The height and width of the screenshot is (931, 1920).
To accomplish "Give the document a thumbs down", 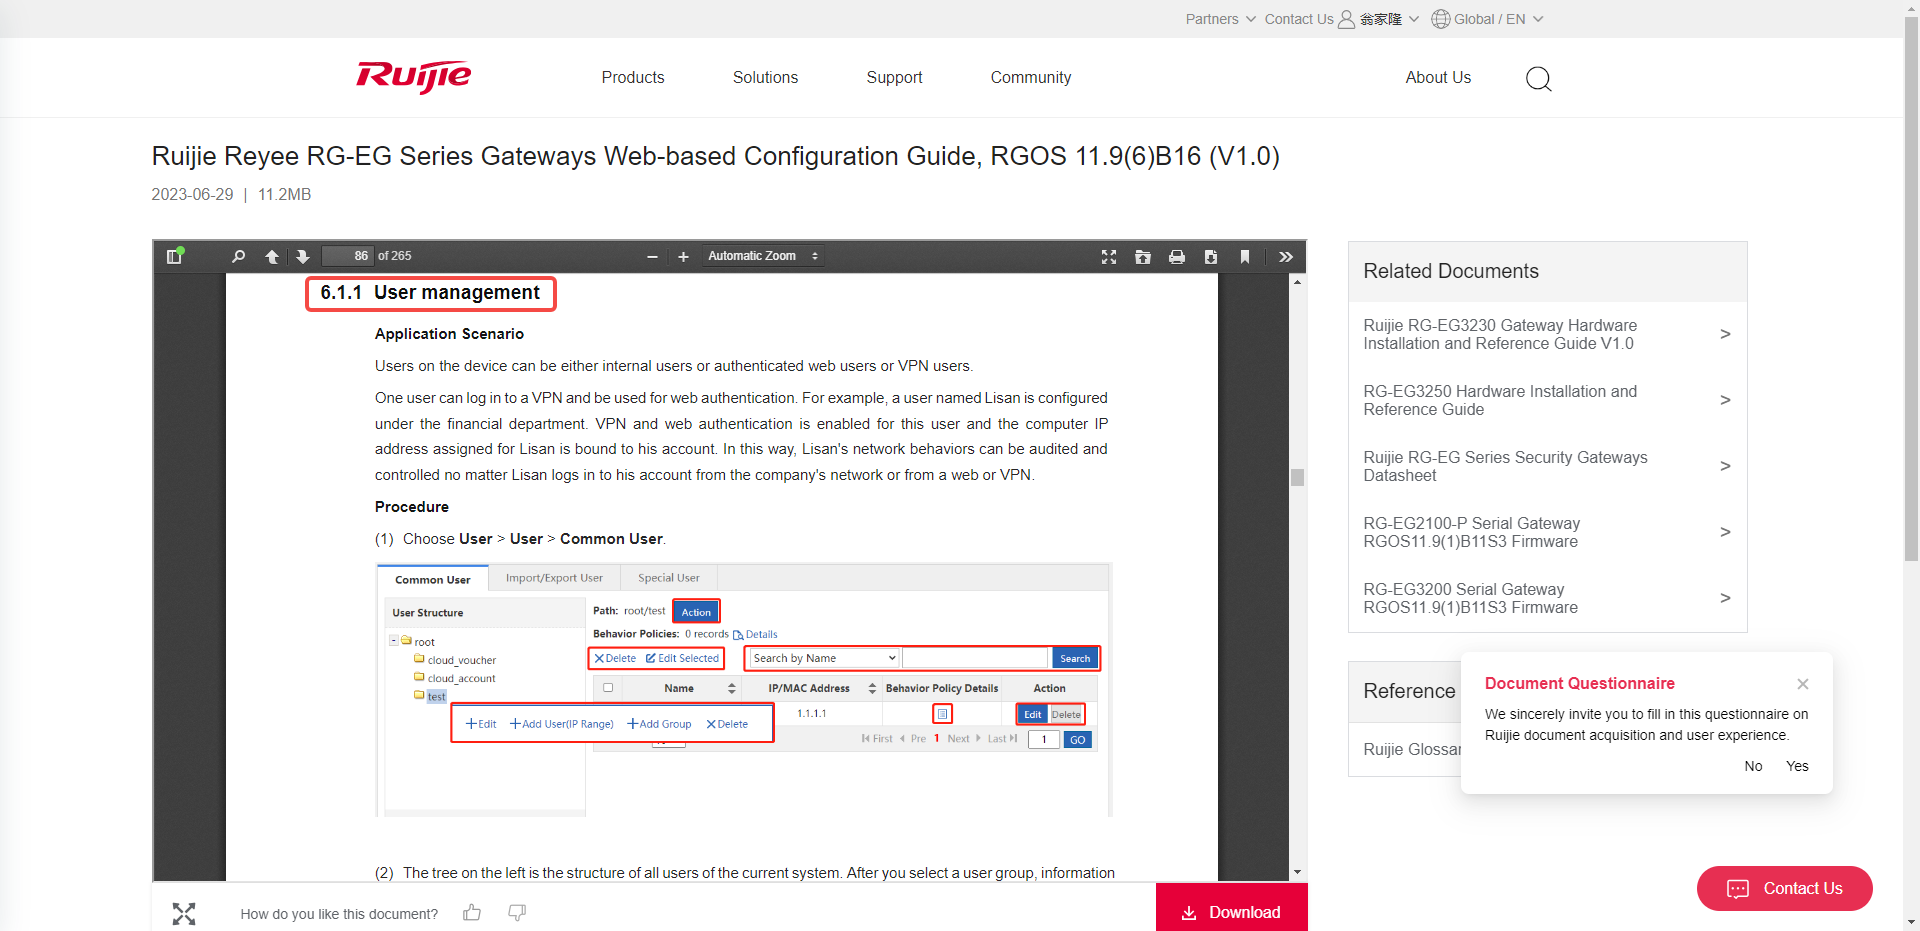I will point(517,912).
